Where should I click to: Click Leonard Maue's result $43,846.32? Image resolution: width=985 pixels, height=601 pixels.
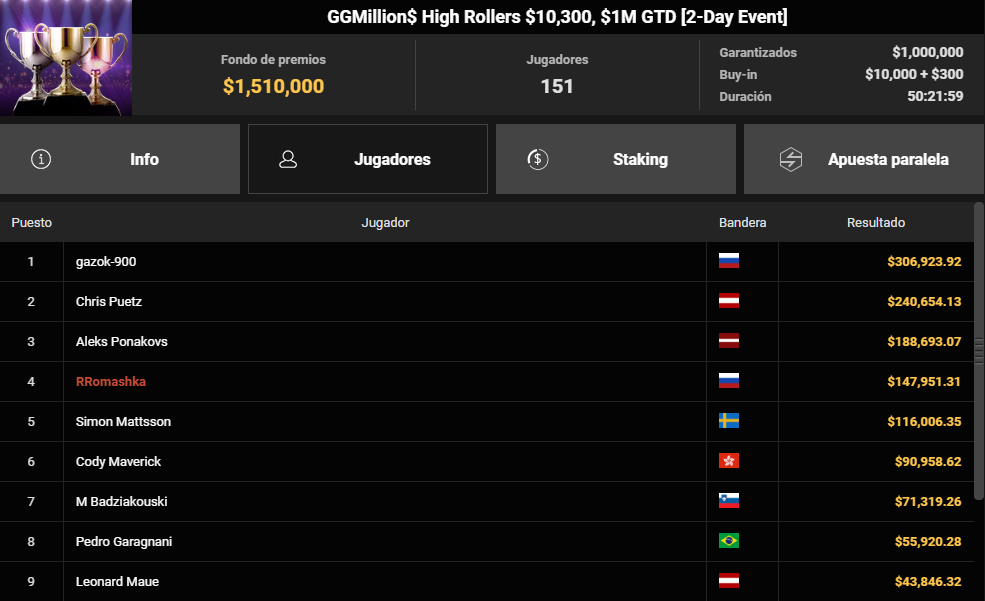928,582
